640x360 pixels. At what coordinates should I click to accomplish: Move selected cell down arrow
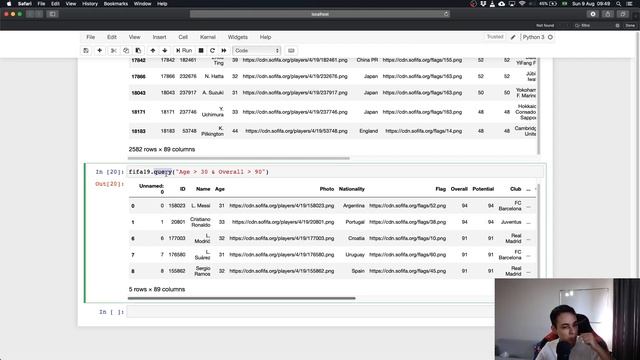coord(164,51)
